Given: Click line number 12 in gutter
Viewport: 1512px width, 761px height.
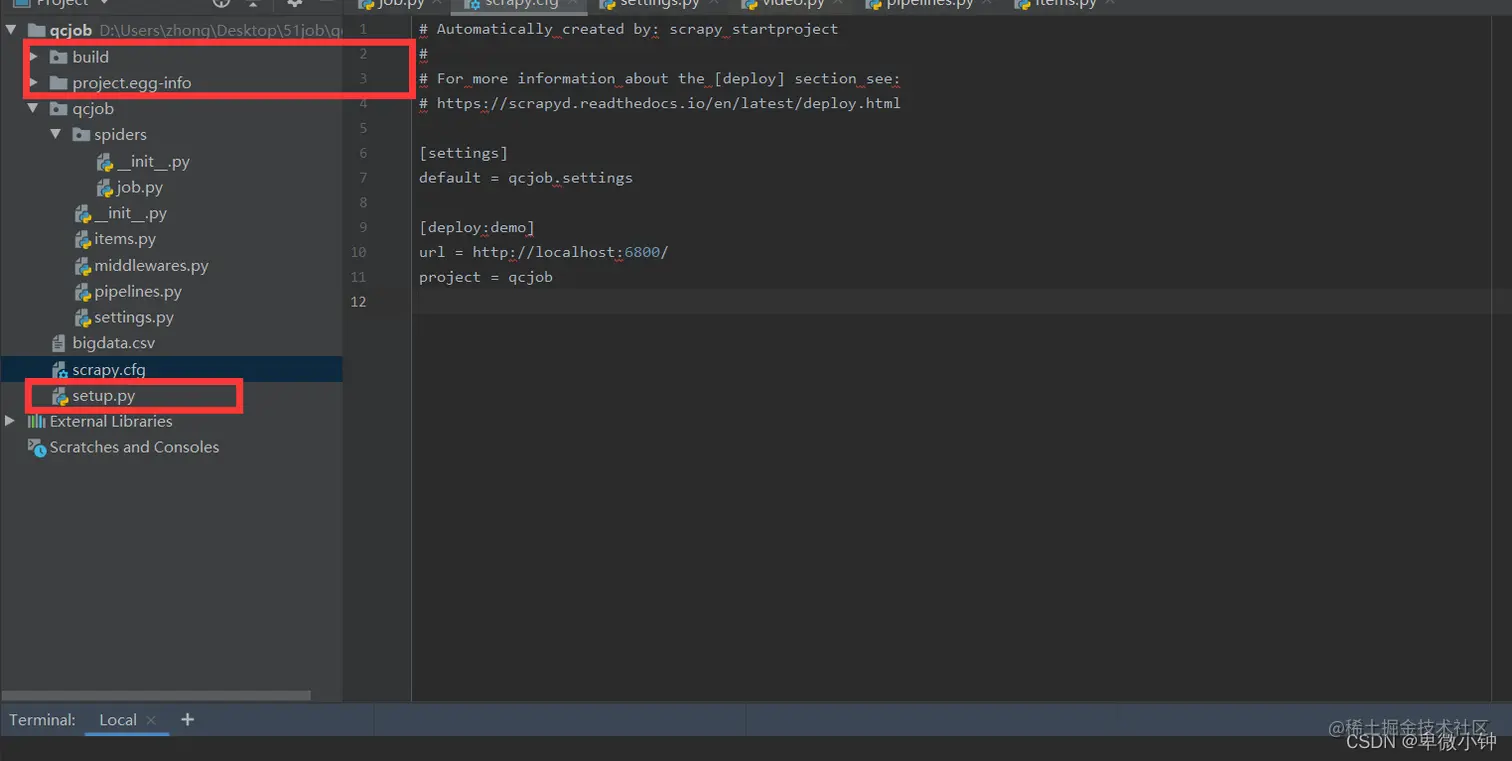Looking at the screenshot, I should click(359, 302).
